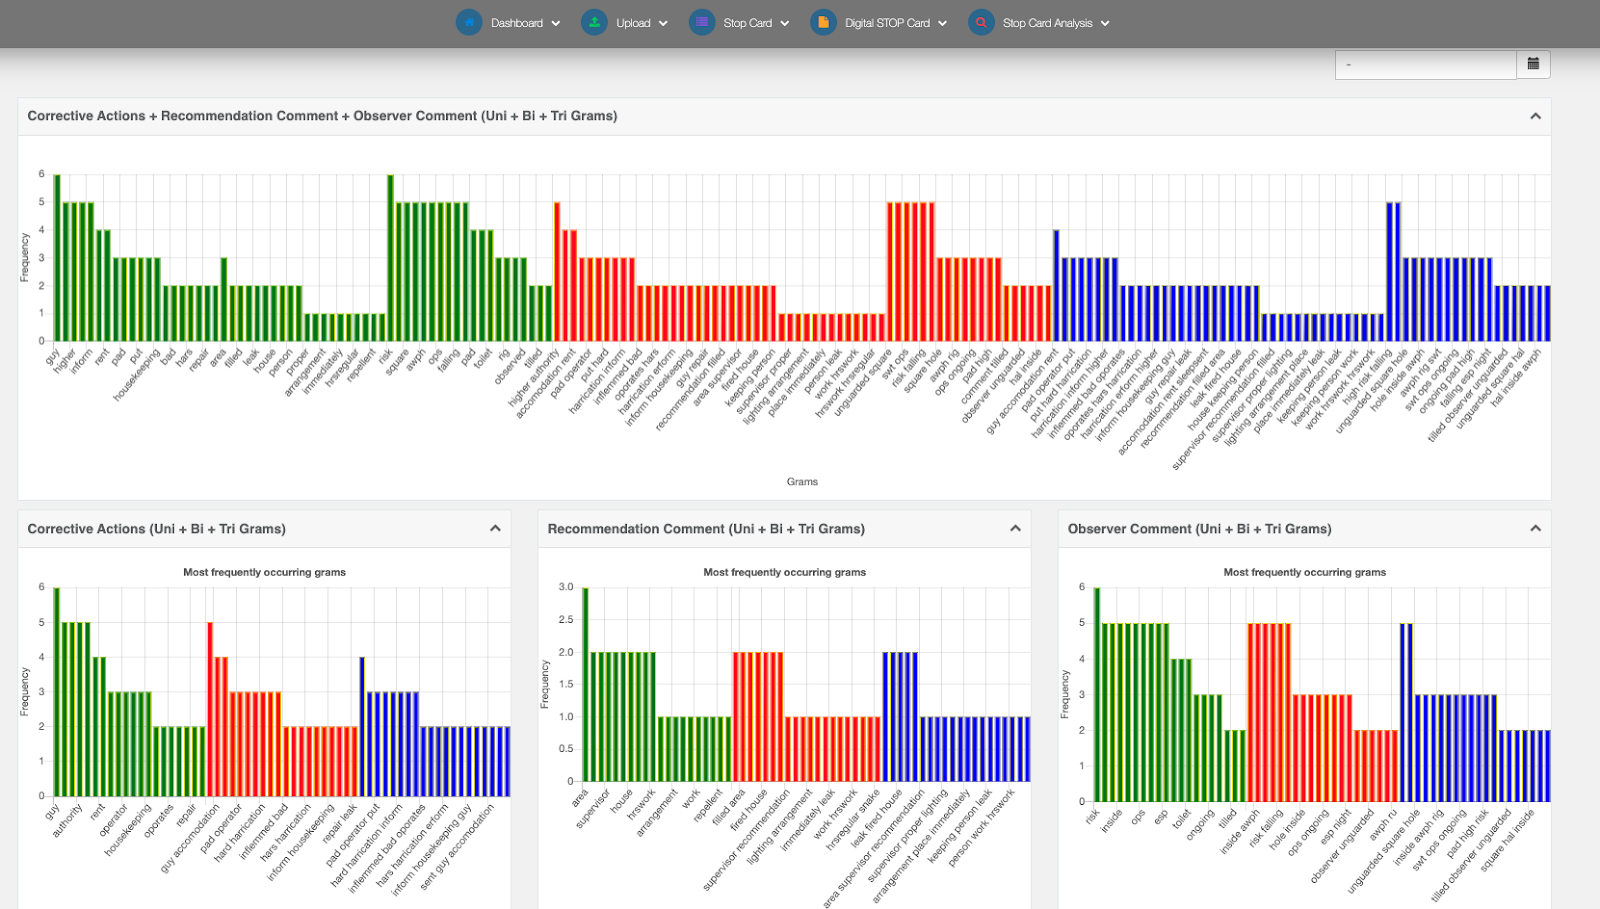Click the 'Frequency' axis label in Corrective Actions chart
1600x909 pixels.
[24, 692]
